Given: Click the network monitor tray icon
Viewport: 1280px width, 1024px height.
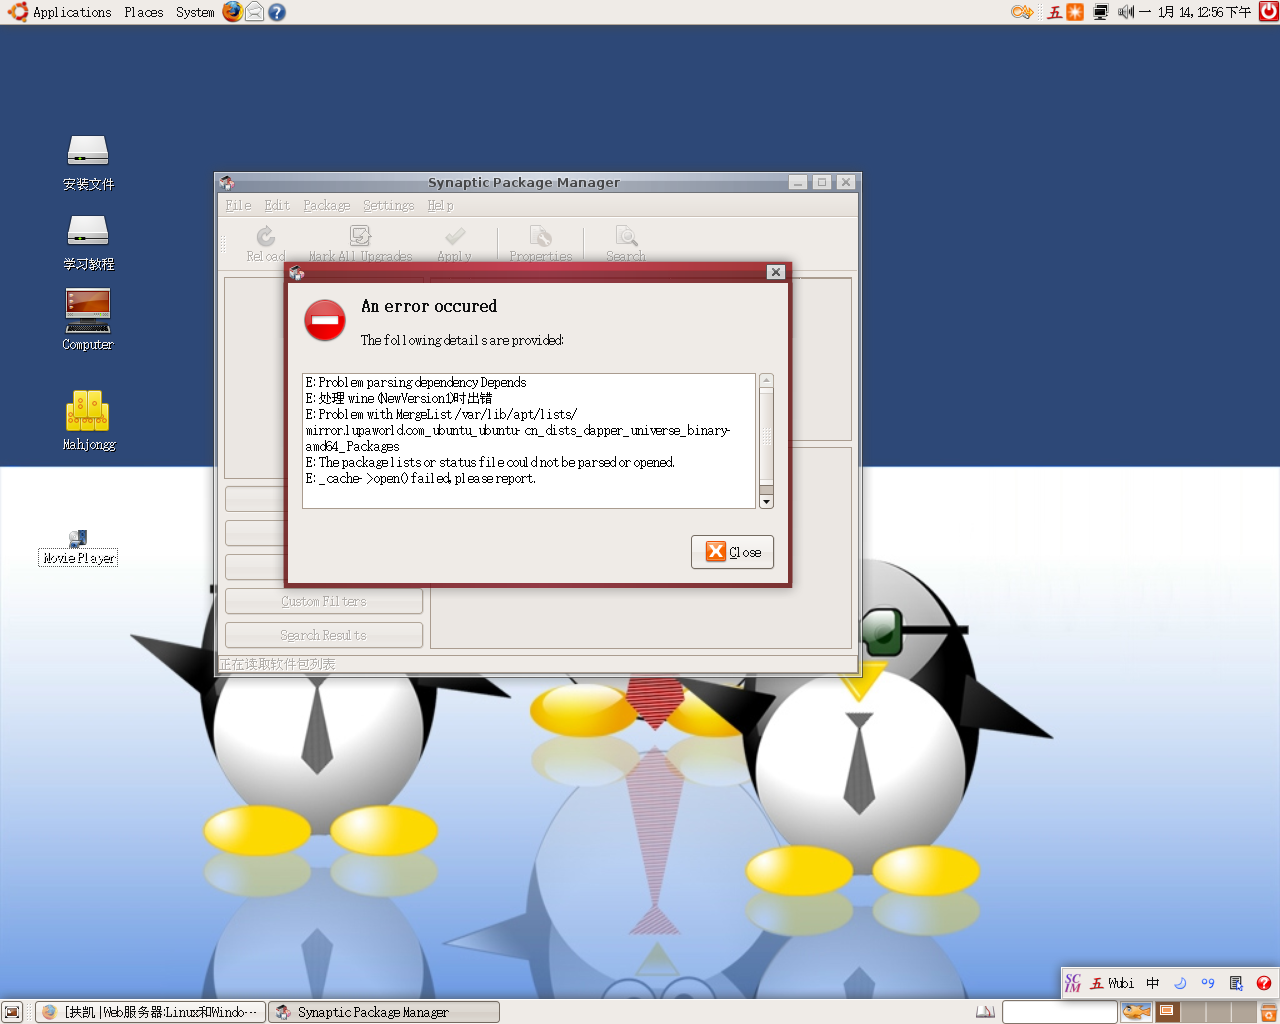Looking at the screenshot, I should coord(1101,12).
